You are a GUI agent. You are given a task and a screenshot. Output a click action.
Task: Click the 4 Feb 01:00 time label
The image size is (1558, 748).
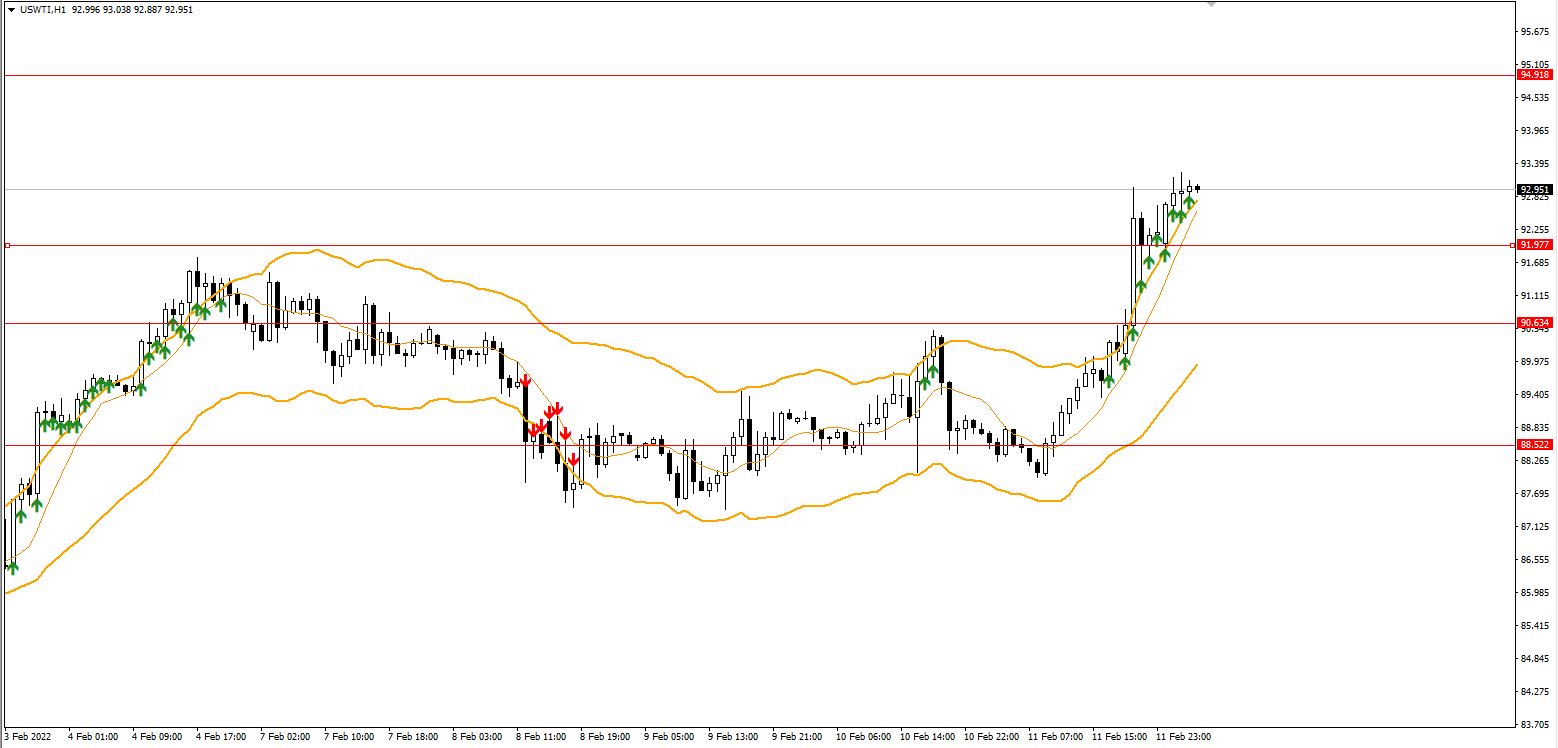click(x=93, y=737)
